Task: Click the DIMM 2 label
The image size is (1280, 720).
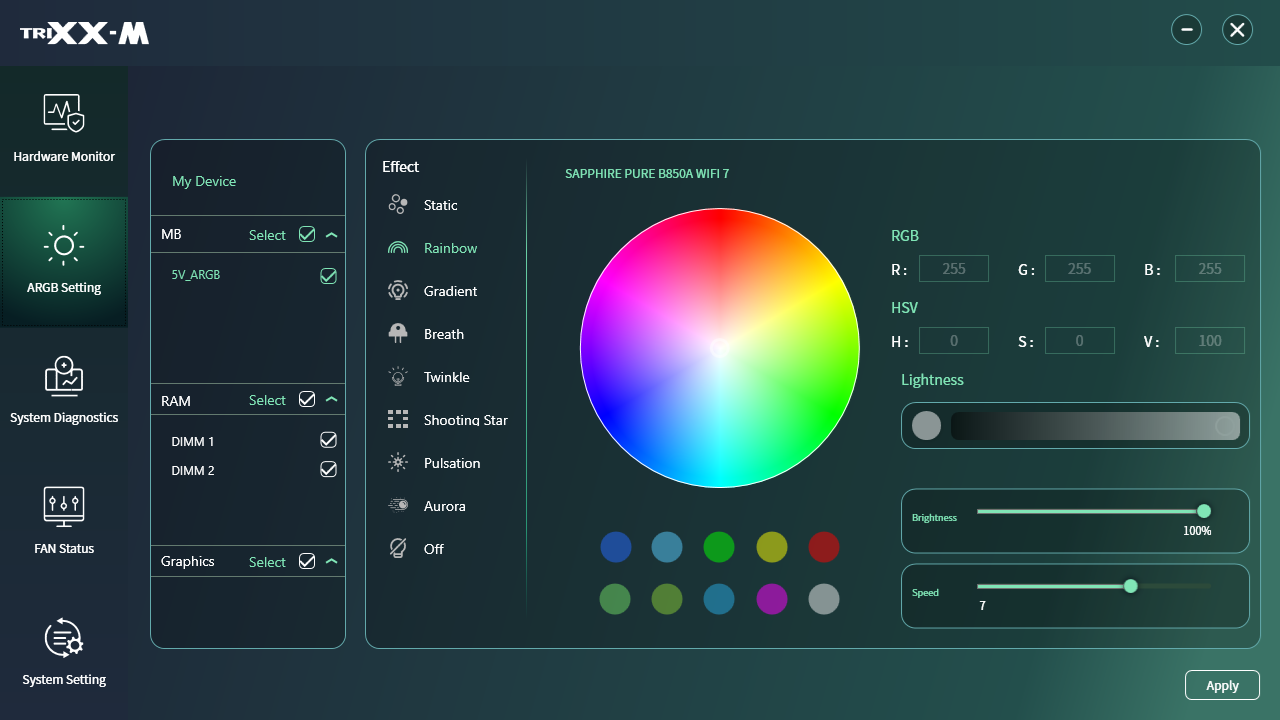Action: (193, 470)
